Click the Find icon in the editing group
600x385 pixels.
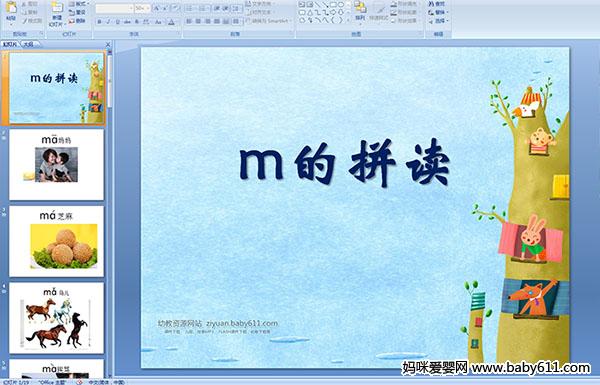437,4
